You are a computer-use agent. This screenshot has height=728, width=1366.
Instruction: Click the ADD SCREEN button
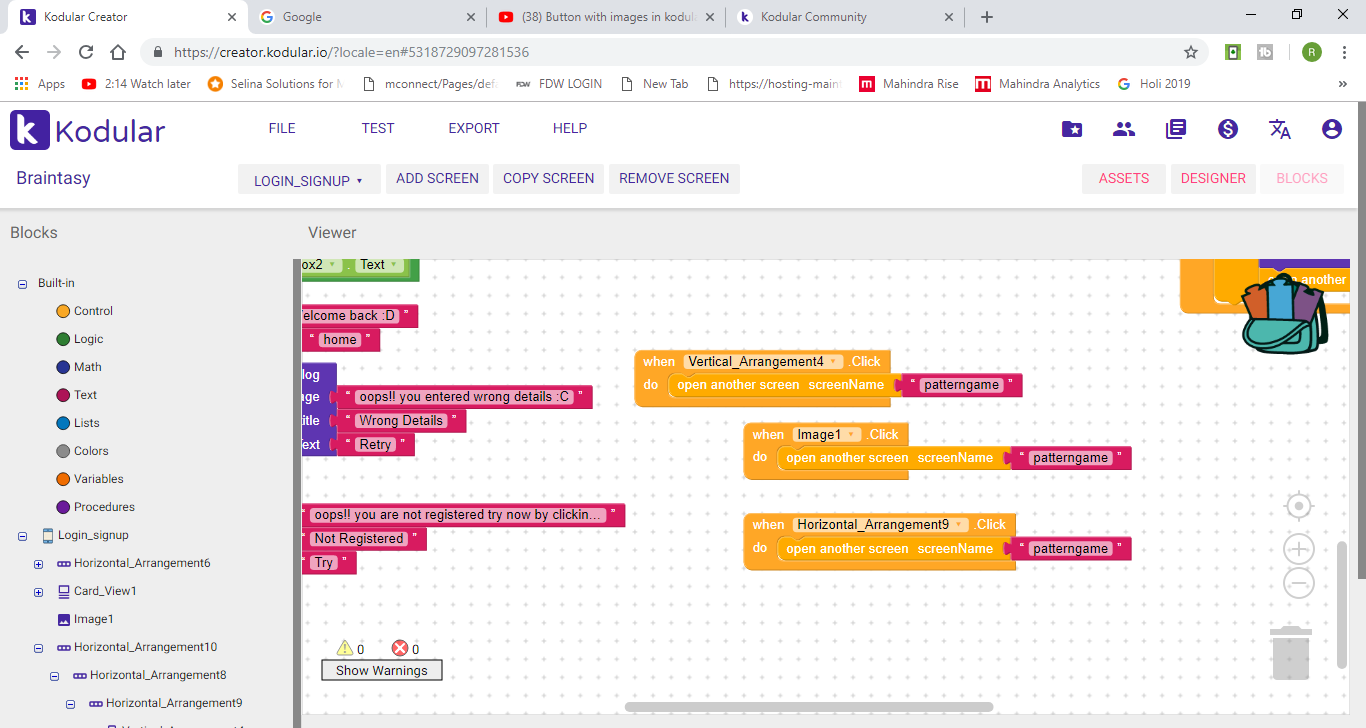[x=437, y=178]
